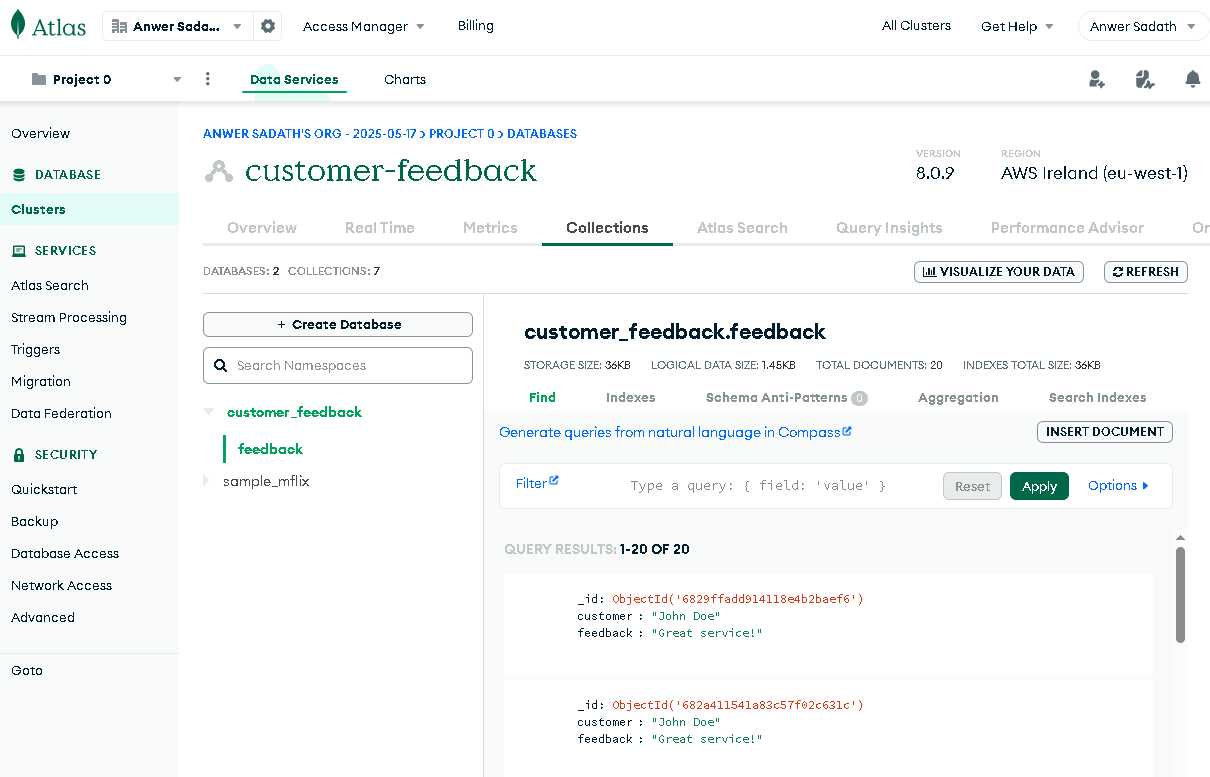The height and width of the screenshot is (777, 1210).
Task: Click VISUALIZE YOUR DATA button
Action: (x=999, y=271)
